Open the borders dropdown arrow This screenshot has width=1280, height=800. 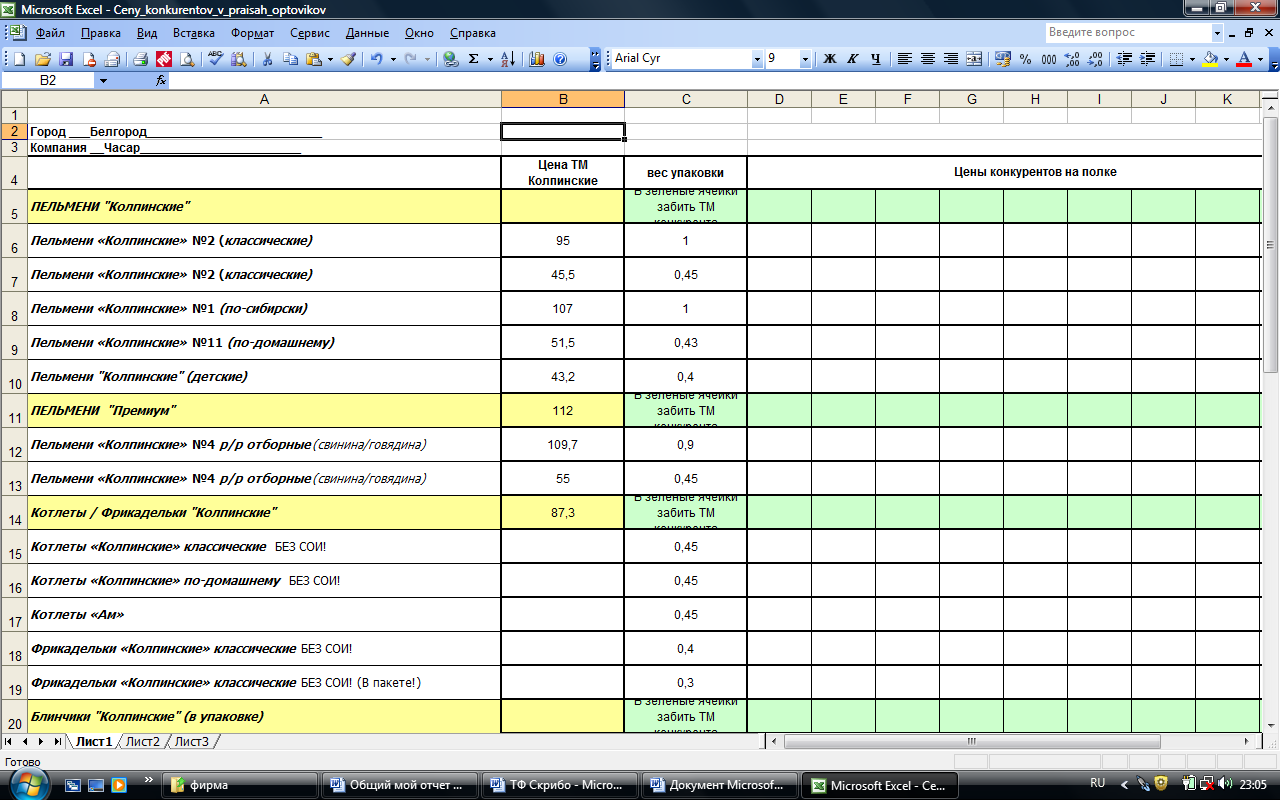click(1192, 59)
